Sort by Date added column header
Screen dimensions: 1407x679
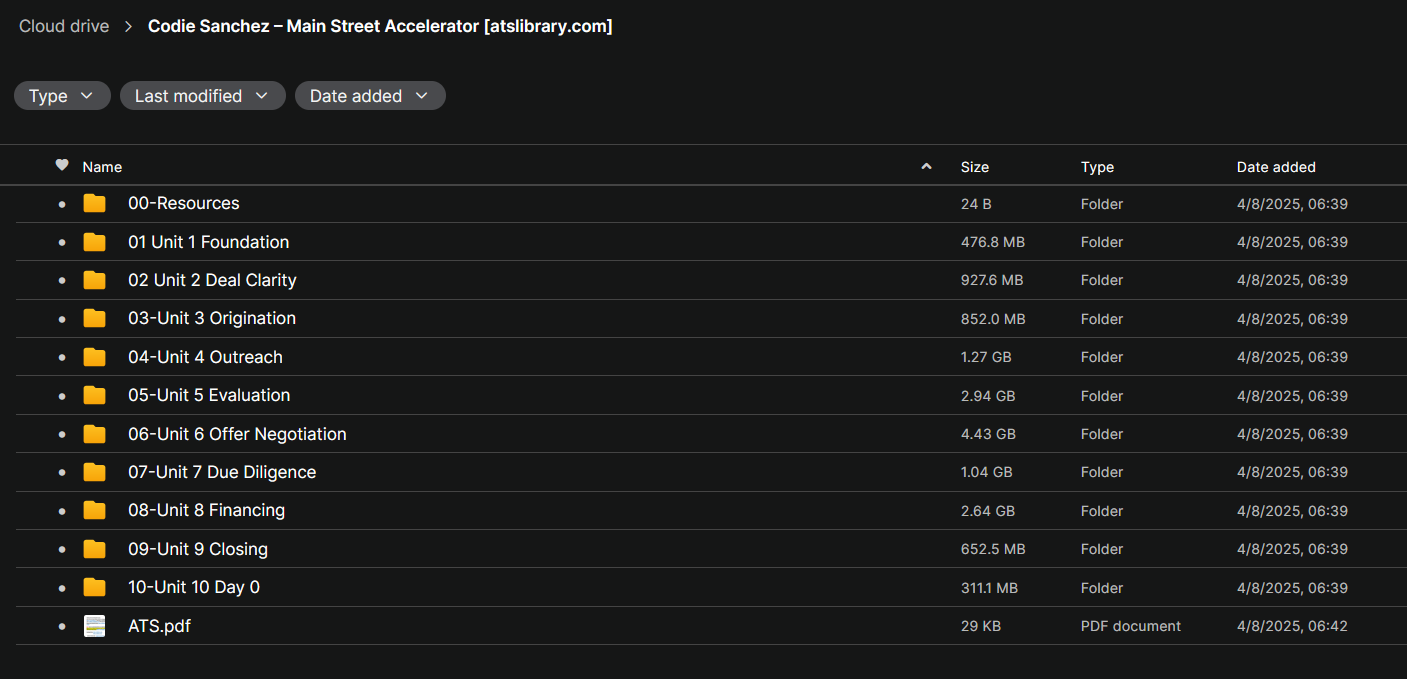(x=1276, y=167)
